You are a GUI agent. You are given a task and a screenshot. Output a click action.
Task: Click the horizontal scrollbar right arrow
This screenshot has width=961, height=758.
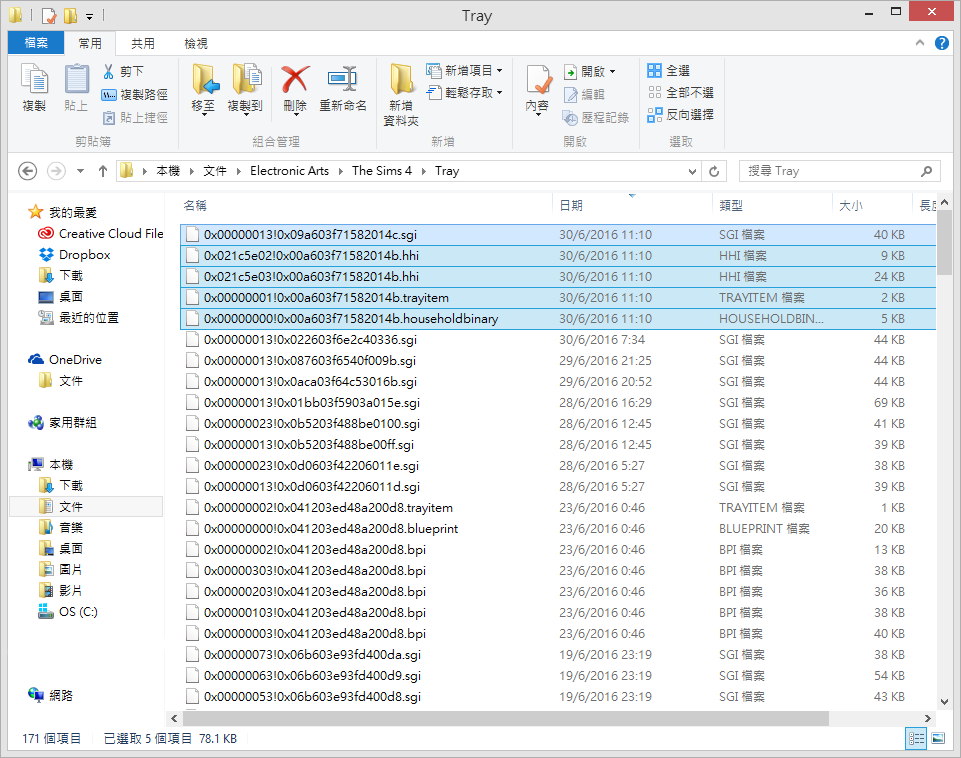coord(927,718)
